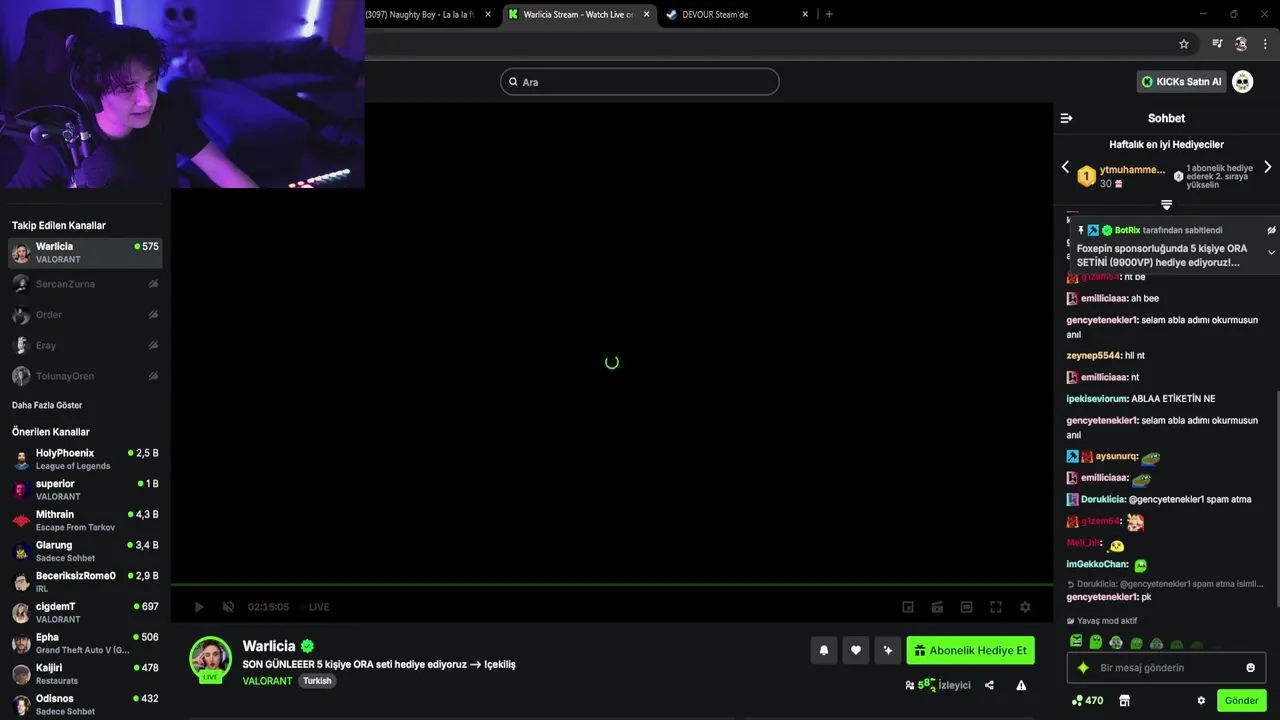Toggle theater mode in the player
Image resolution: width=1280 pixels, height=720 pixels.
[x=966, y=607]
